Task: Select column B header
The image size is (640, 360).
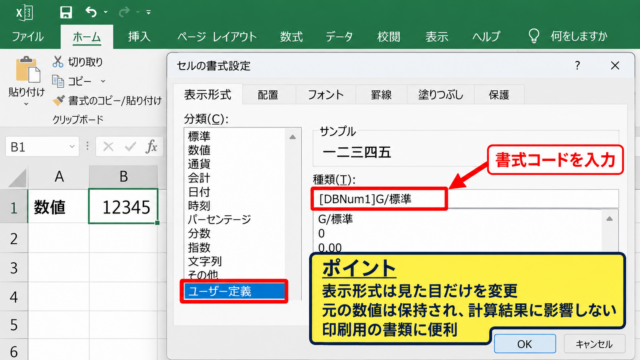Action: click(x=123, y=177)
